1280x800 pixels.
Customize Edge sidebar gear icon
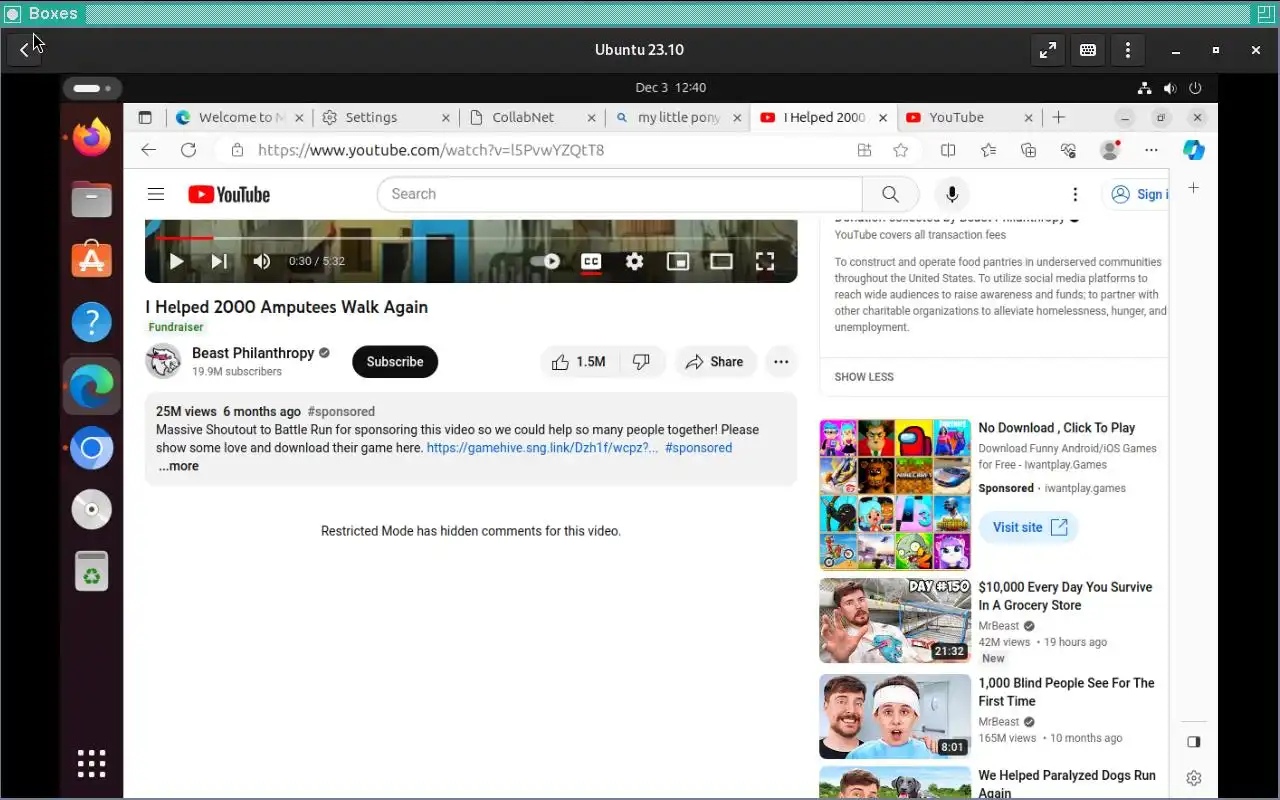point(1193,777)
